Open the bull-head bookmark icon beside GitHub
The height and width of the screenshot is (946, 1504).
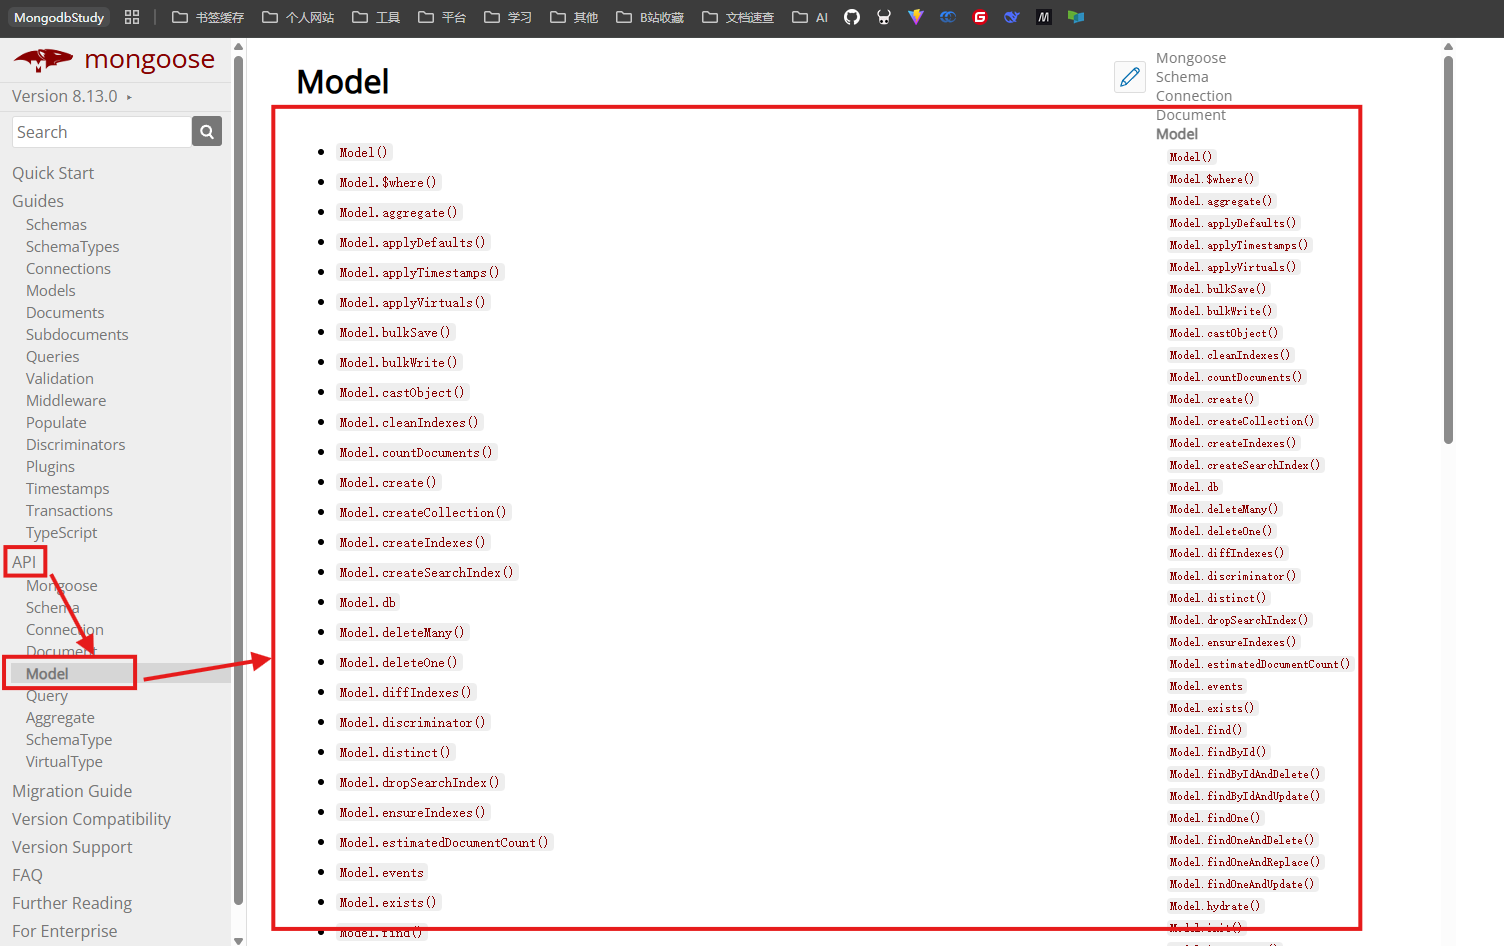[x=884, y=17]
